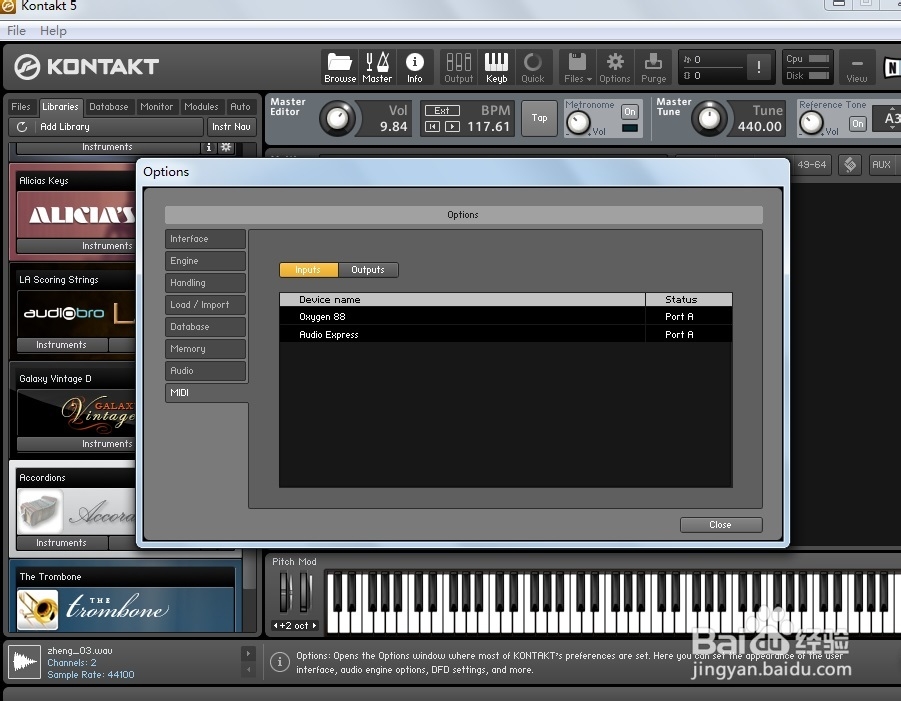901x701 pixels.
Task: Toggle the Reference Tone On button
Action: pos(857,124)
